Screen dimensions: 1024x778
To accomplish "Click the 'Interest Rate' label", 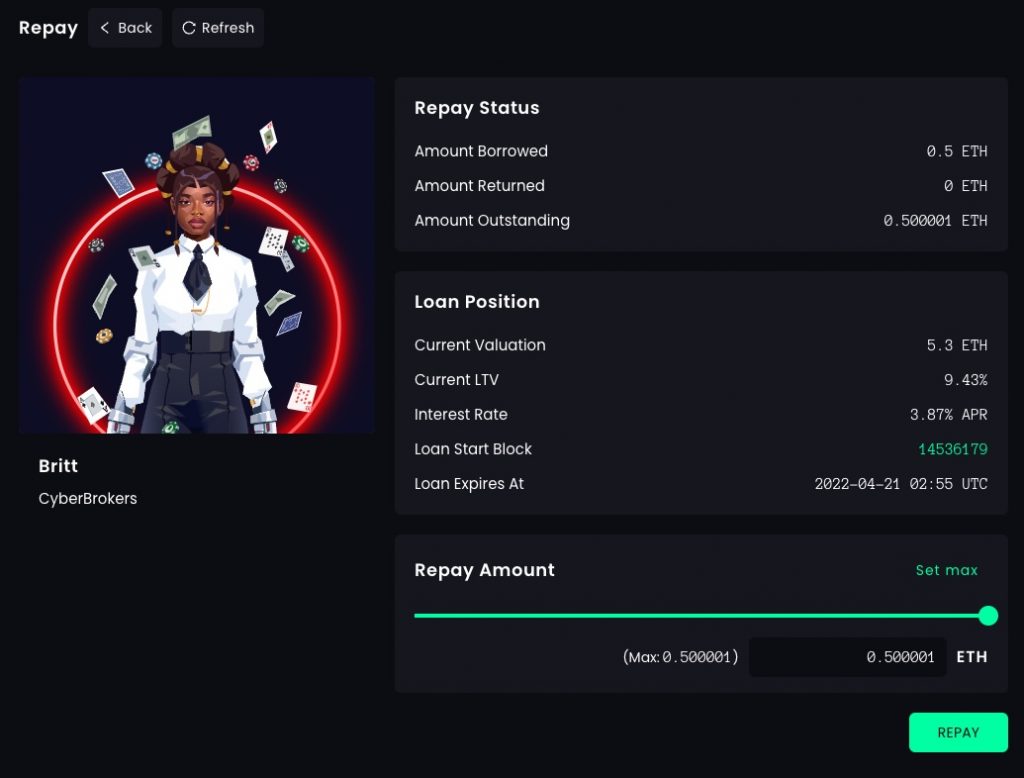I will 460,414.
